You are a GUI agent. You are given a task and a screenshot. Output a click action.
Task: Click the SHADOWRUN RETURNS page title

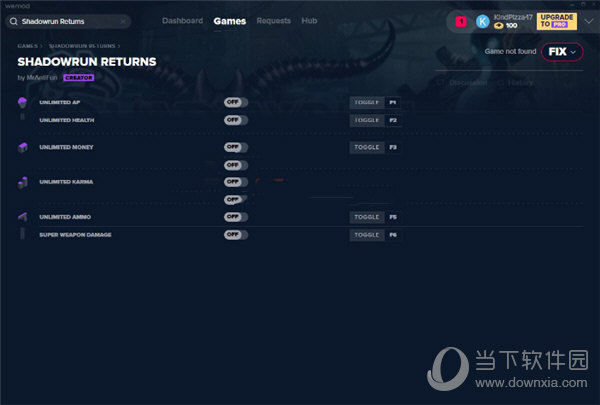click(87, 62)
